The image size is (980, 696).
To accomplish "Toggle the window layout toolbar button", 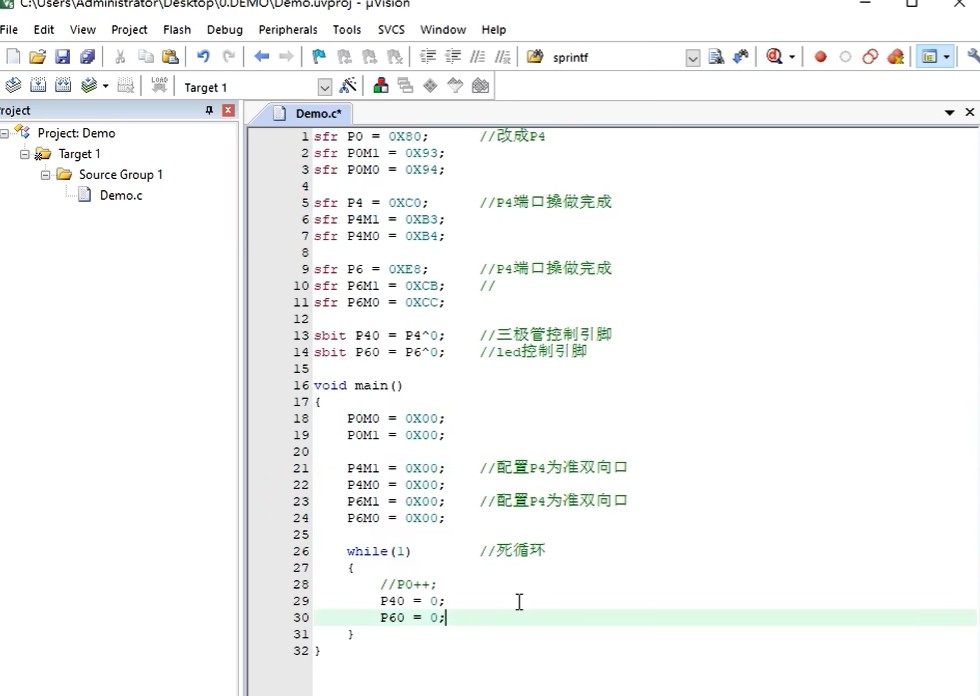I will (929, 57).
